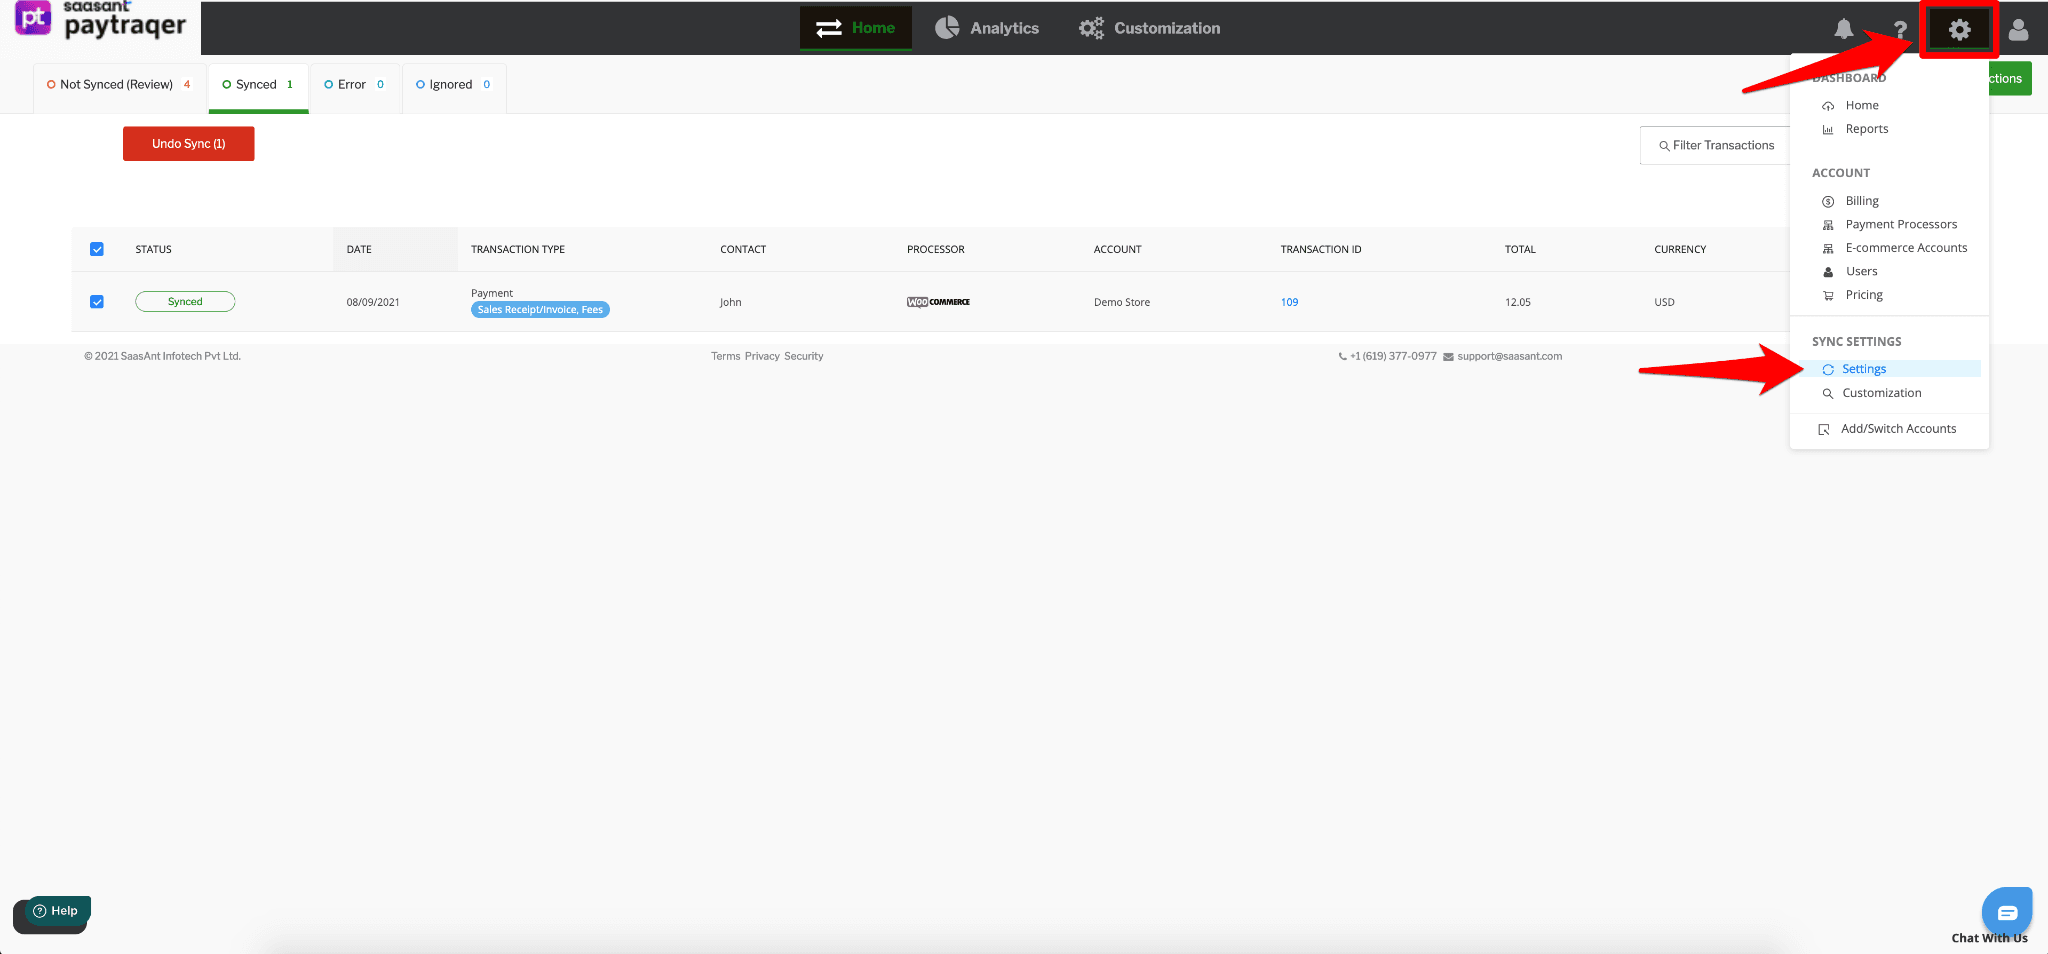Viewport: 2048px width, 954px height.
Task: Click the PayTraQer logo
Action: pos(100,20)
